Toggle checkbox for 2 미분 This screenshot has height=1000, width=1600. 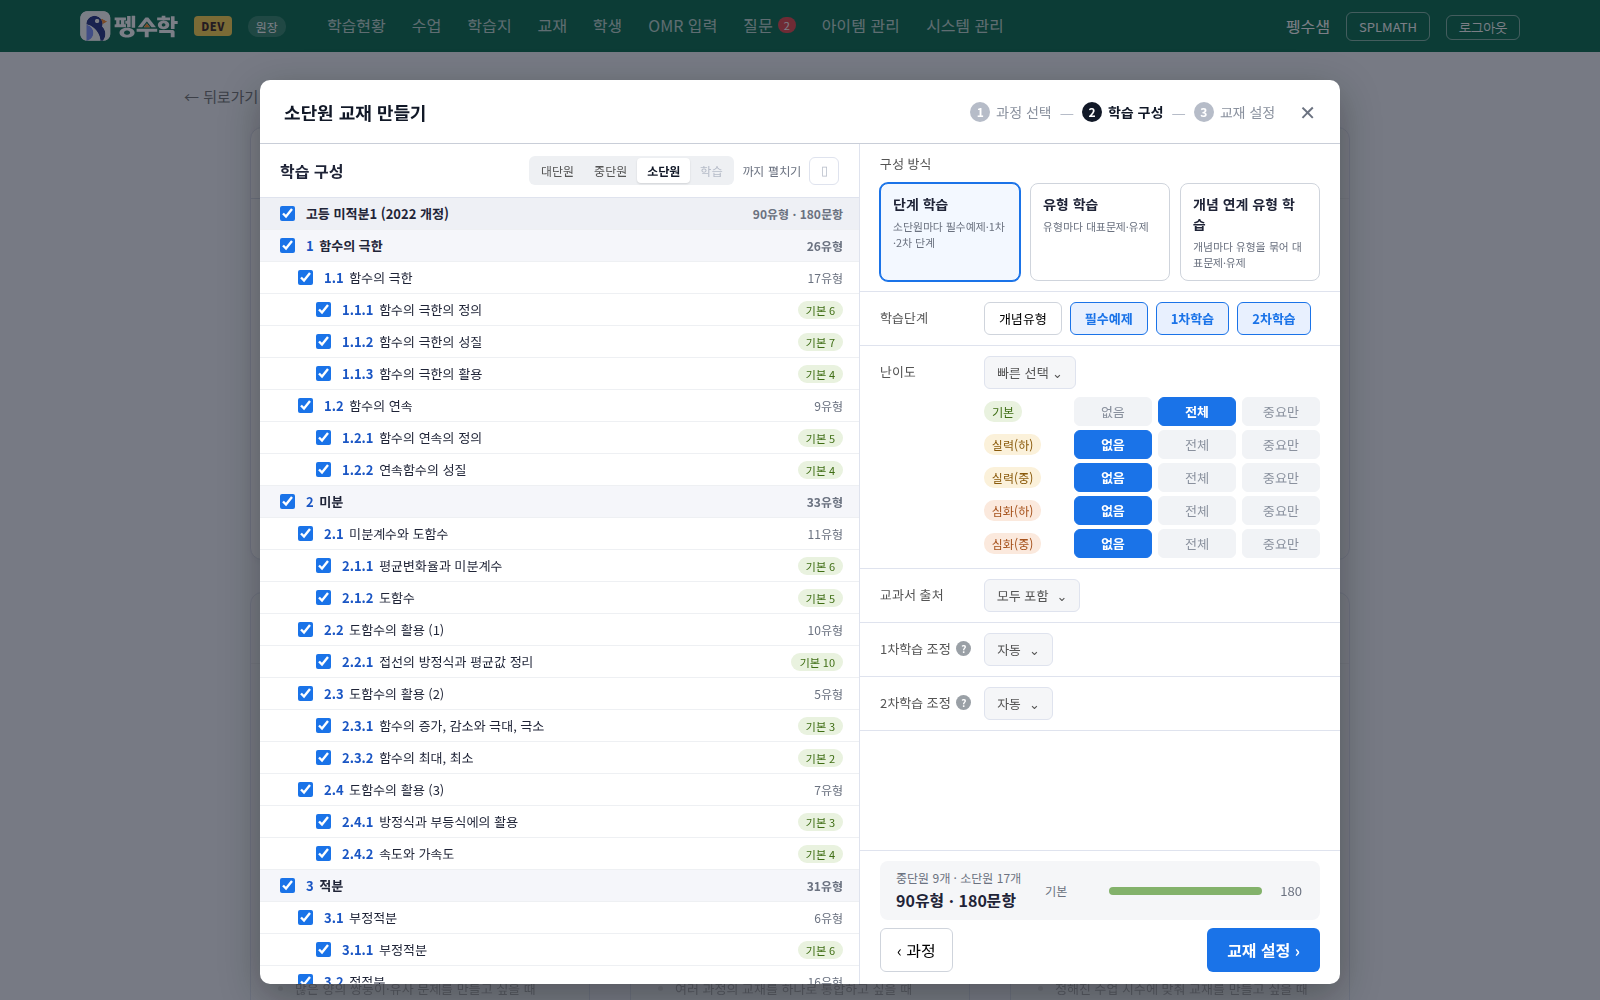[288, 501]
